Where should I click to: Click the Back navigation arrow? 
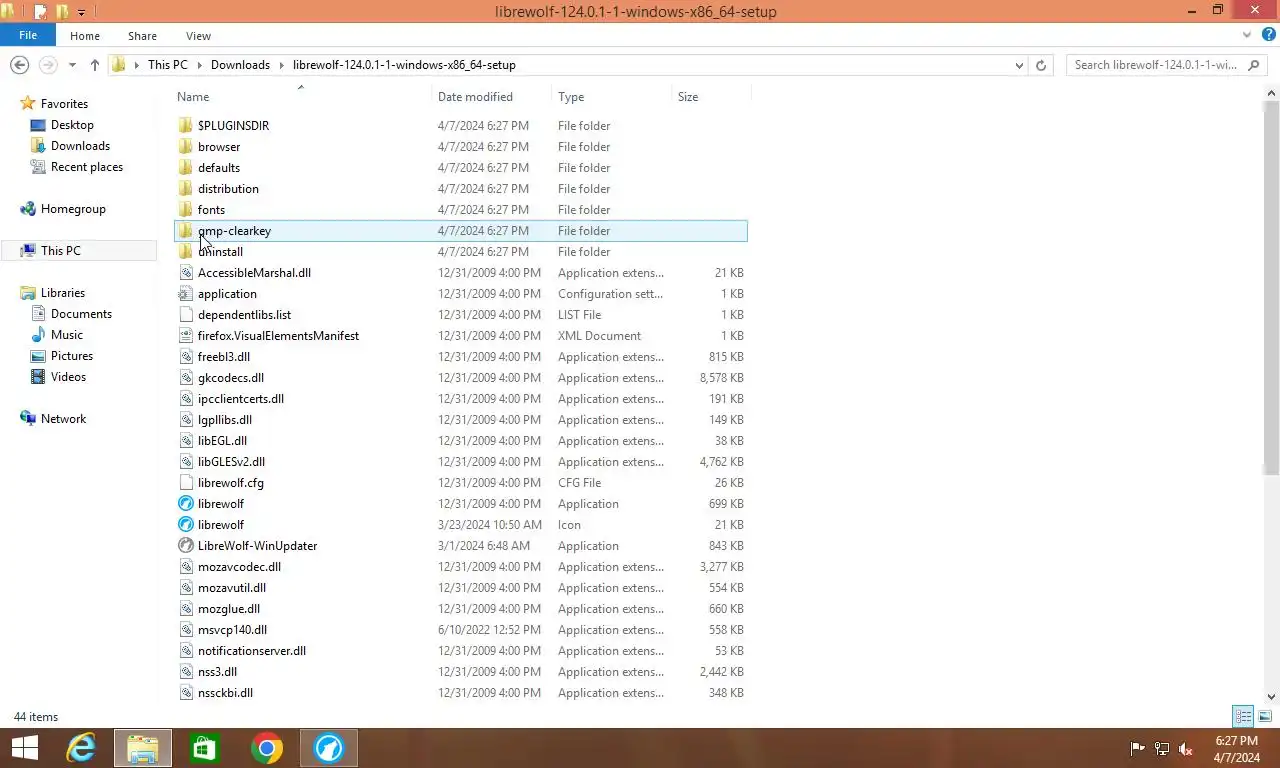[x=19, y=65]
